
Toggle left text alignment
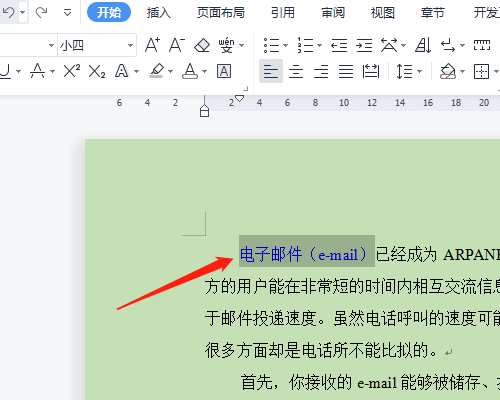click(271, 71)
